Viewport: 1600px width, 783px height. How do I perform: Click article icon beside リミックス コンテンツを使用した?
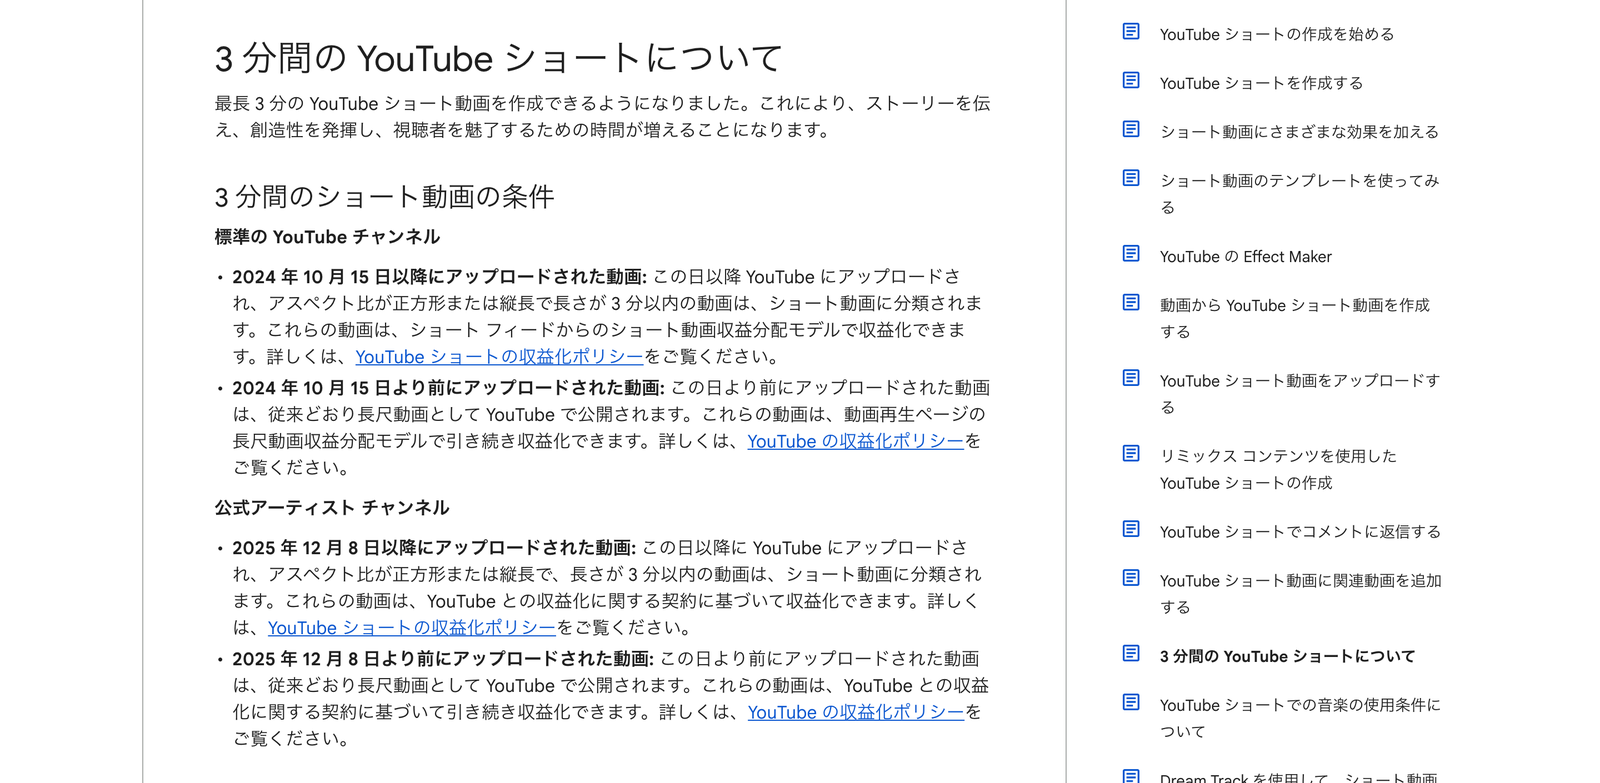pyautogui.click(x=1131, y=454)
